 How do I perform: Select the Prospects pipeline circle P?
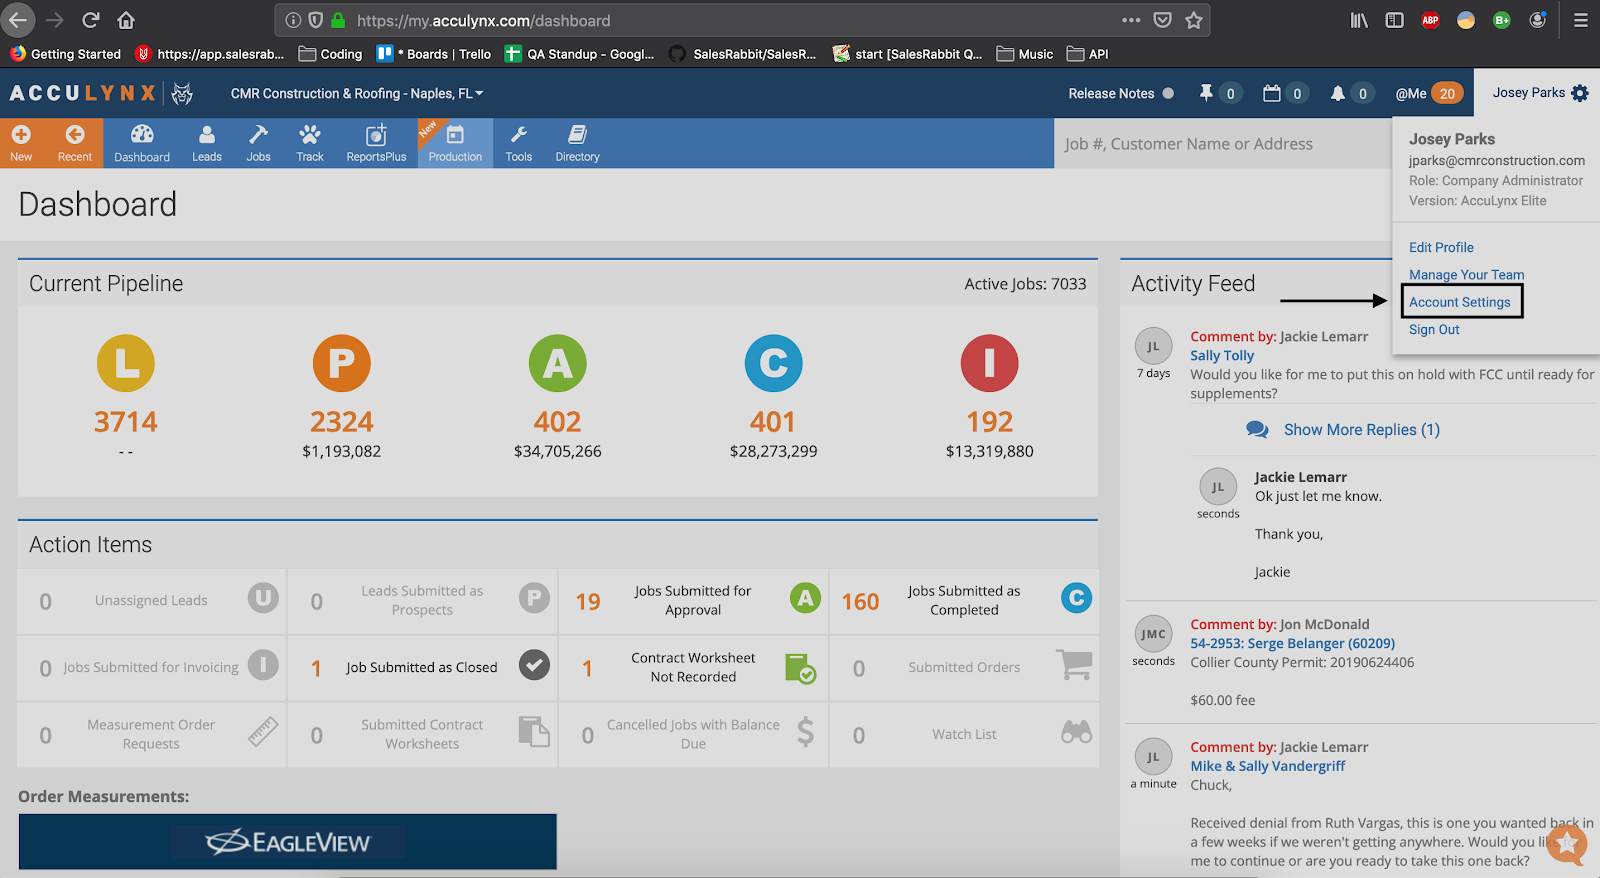click(x=342, y=363)
